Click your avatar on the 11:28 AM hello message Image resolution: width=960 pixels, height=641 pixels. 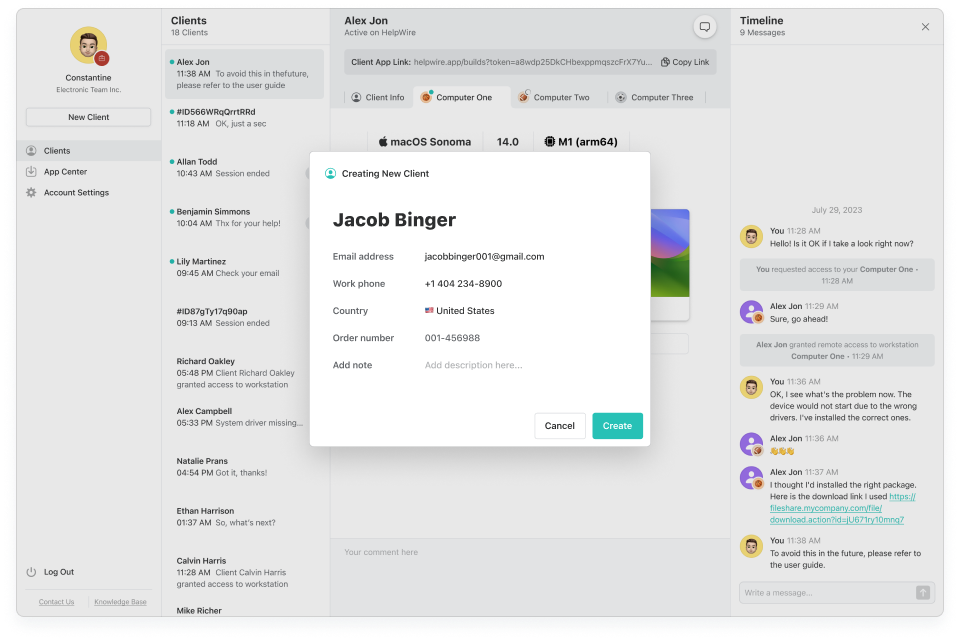tap(751, 237)
